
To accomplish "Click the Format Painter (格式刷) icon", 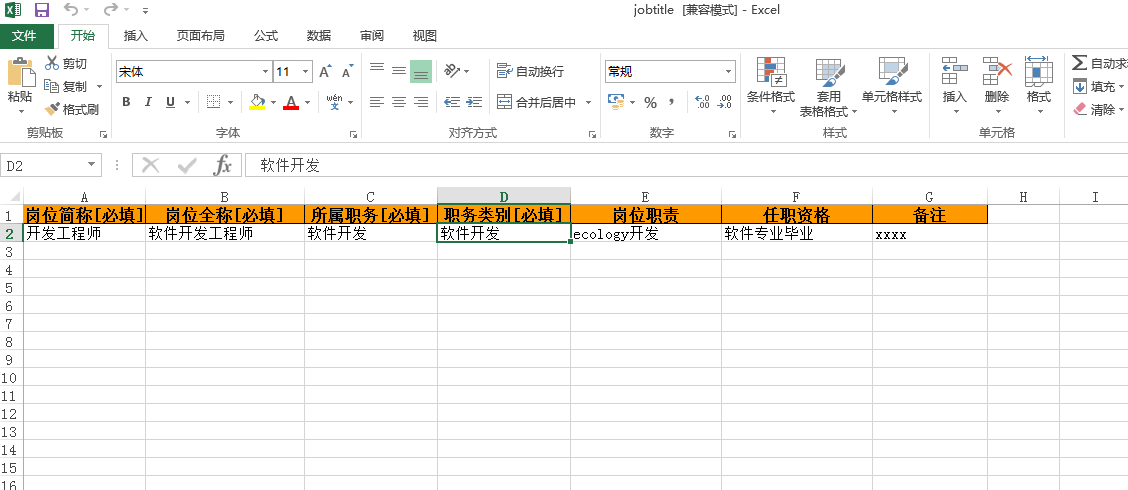I will pyautogui.click(x=52, y=109).
